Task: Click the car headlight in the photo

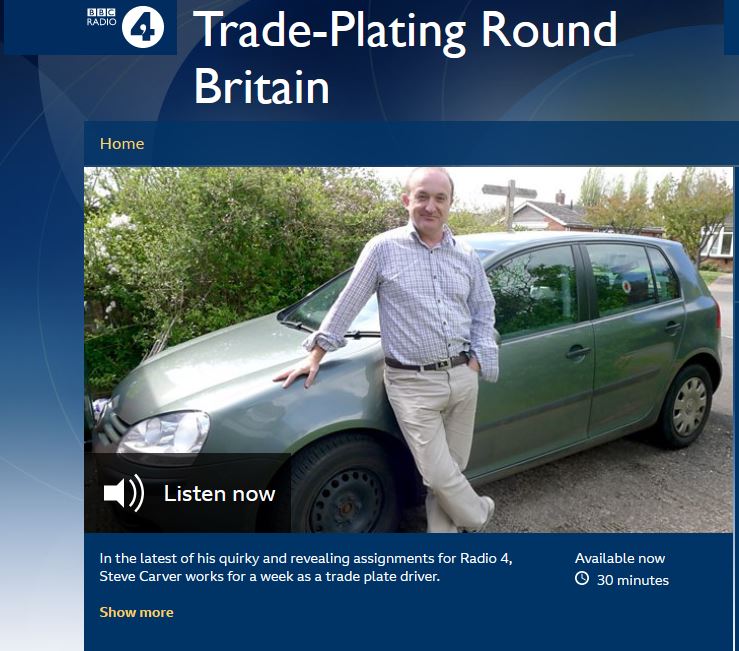Action: (164, 432)
